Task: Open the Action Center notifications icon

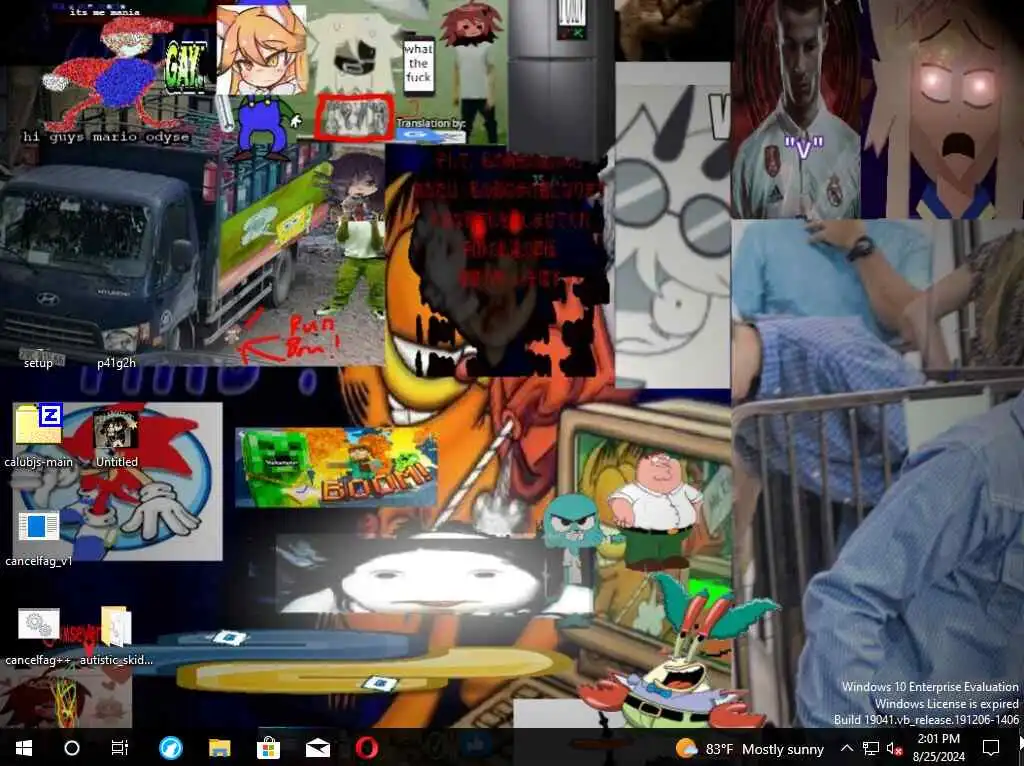Action: [x=991, y=748]
